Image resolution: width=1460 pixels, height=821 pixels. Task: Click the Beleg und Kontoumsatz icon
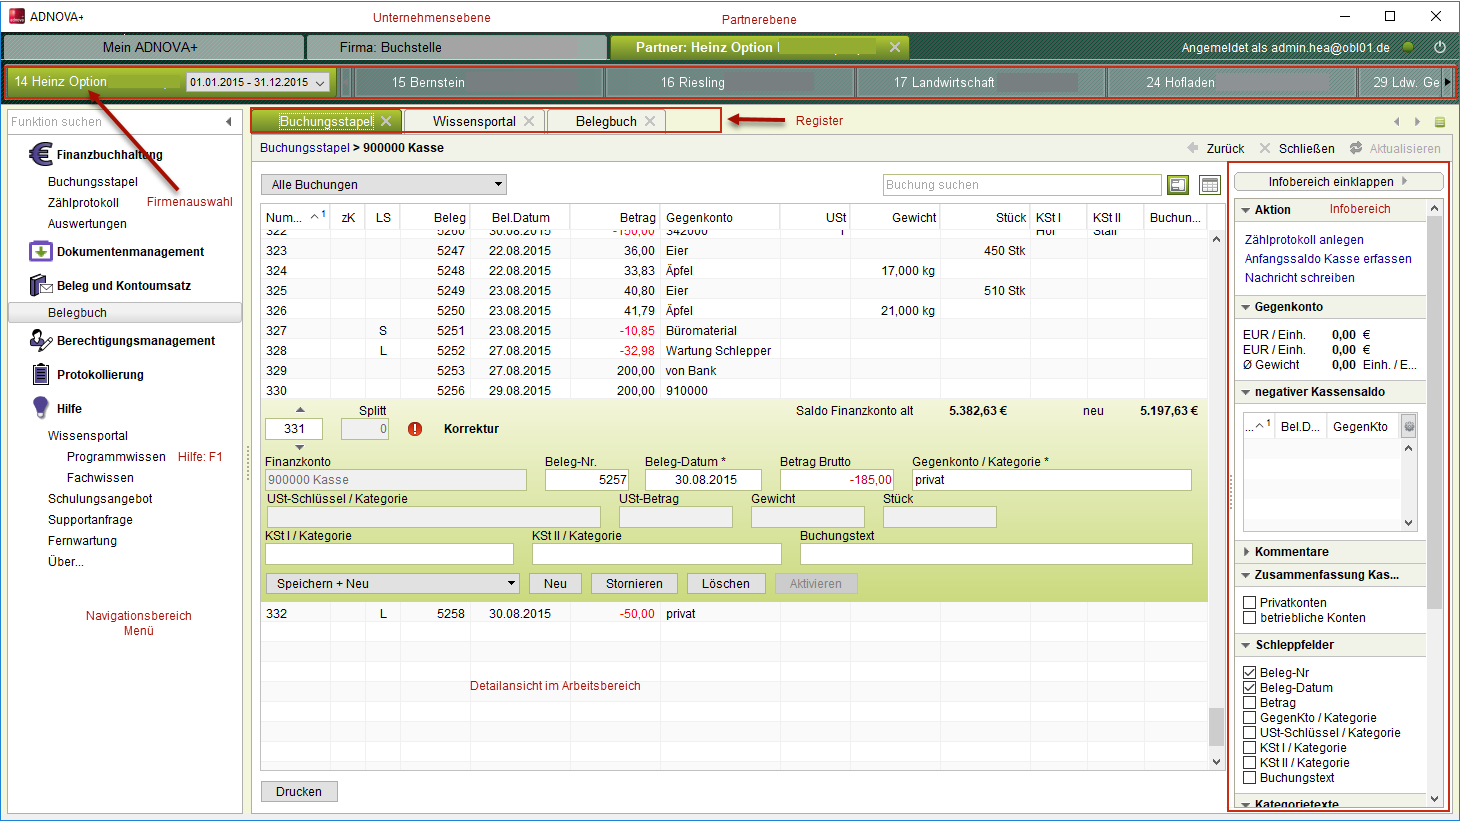pos(40,286)
